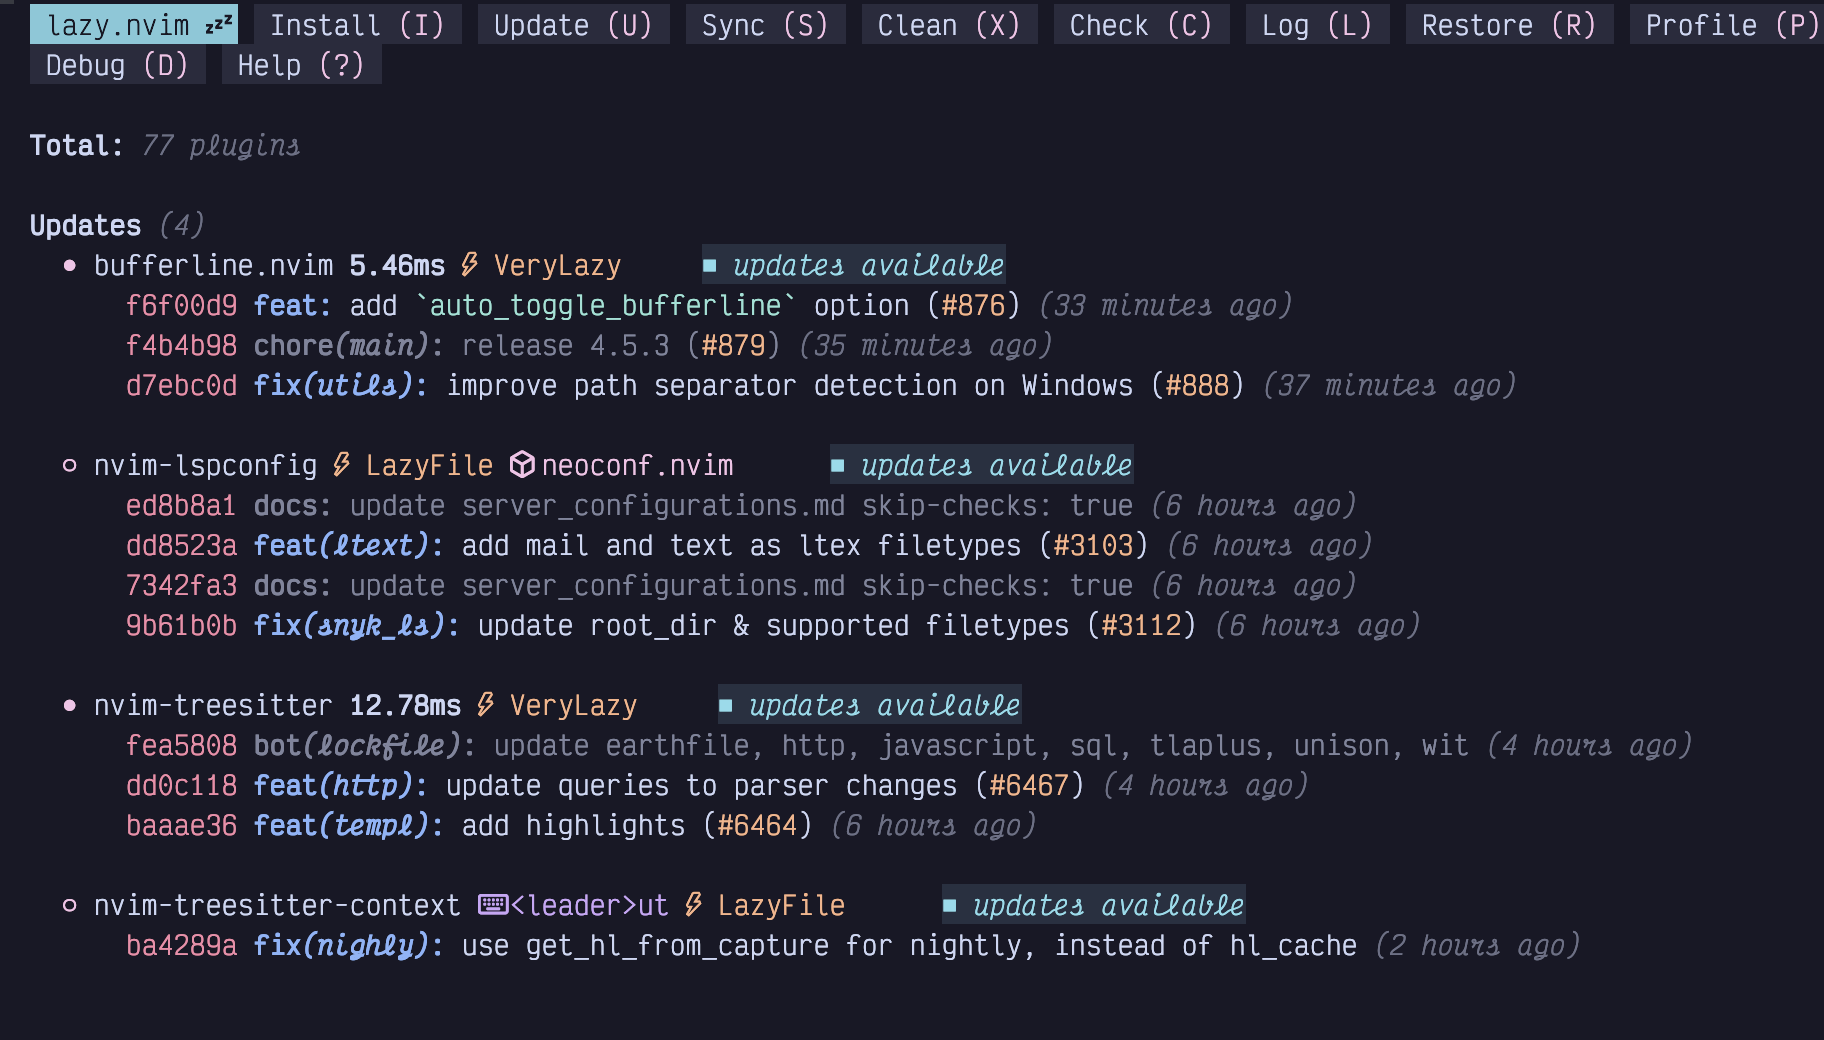The image size is (1824, 1040).
Task: Click the Updates (4) section header
Action: pyautogui.click(x=117, y=225)
